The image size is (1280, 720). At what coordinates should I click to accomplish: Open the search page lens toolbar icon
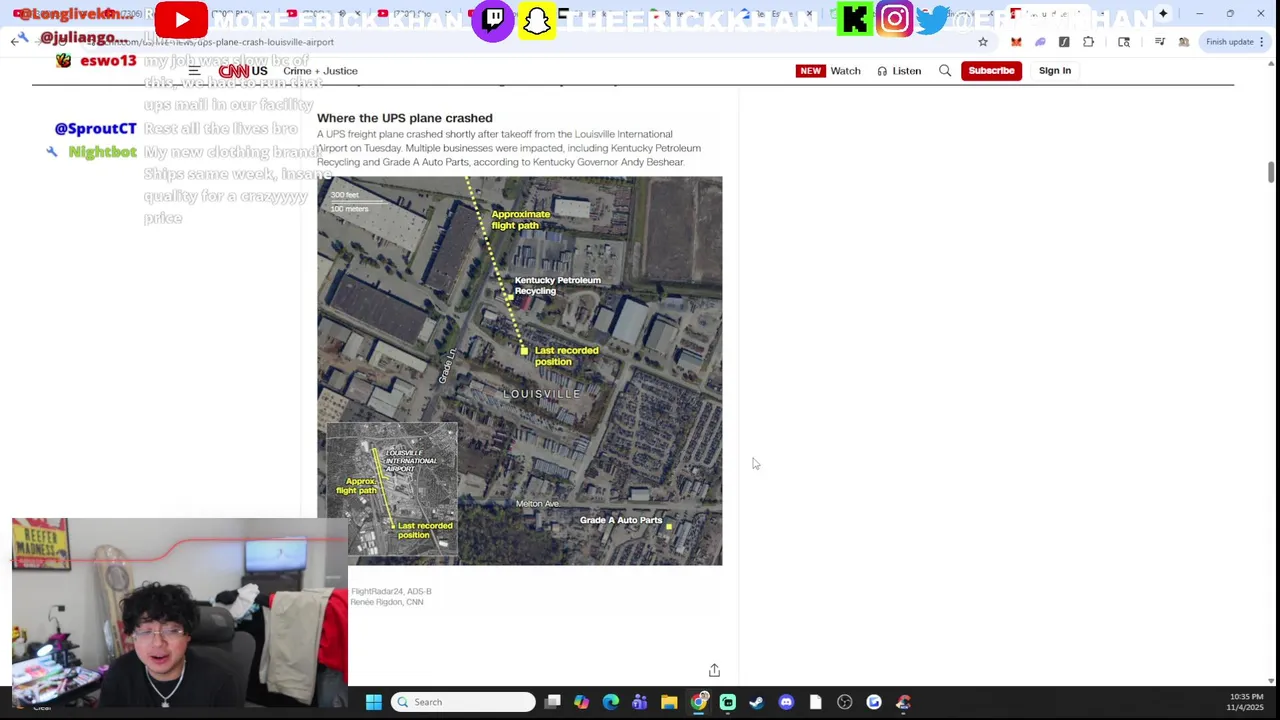tap(1124, 42)
